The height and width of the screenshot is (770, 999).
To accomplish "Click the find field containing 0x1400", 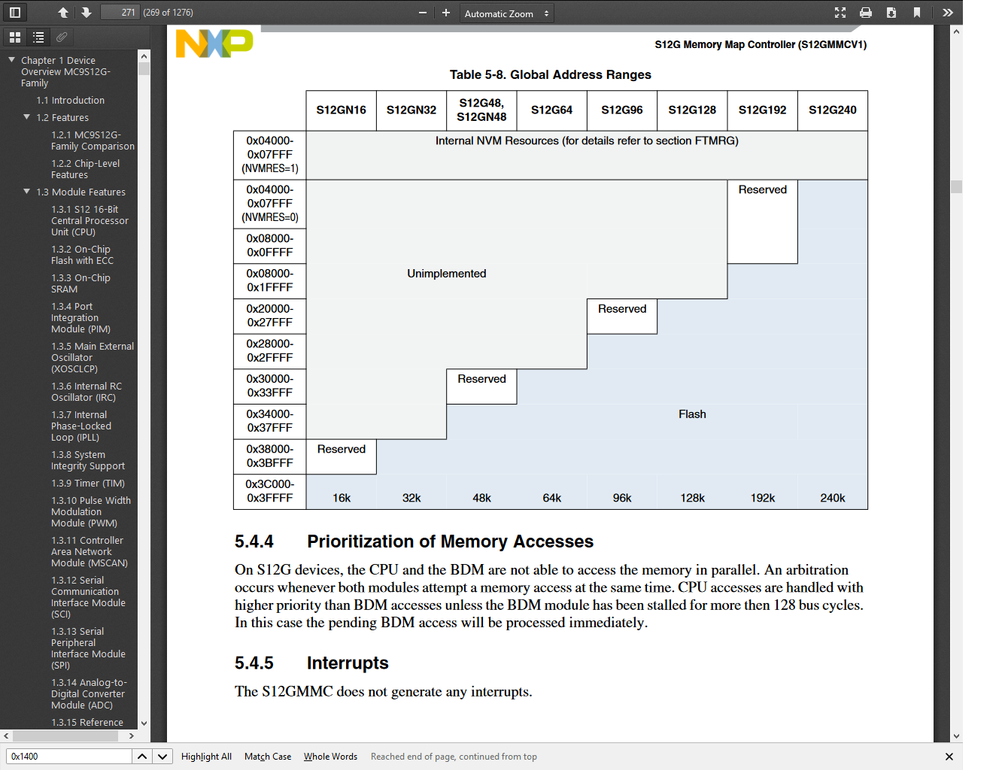I will click(x=69, y=756).
